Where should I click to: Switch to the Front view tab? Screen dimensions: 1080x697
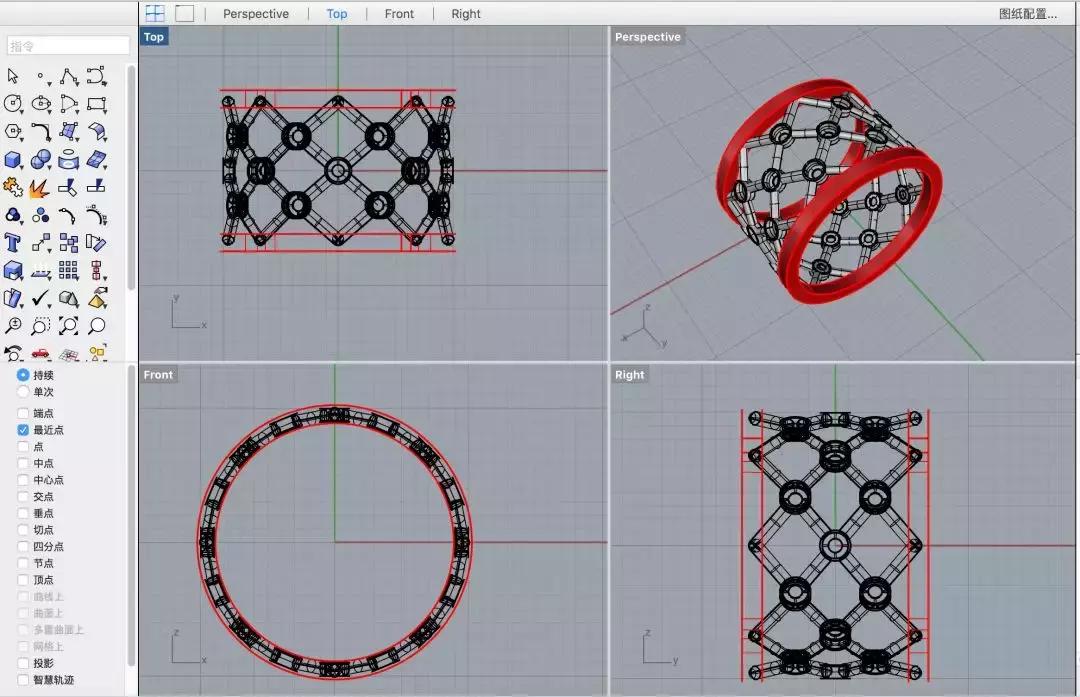(x=399, y=14)
